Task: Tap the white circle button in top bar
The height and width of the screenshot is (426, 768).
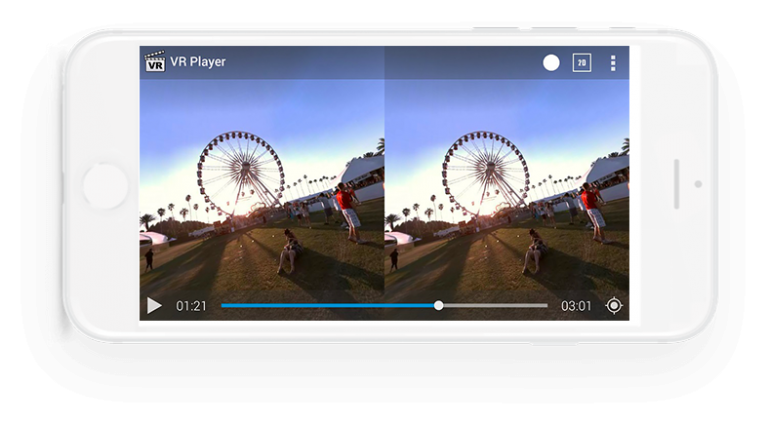Action: [551, 63]
